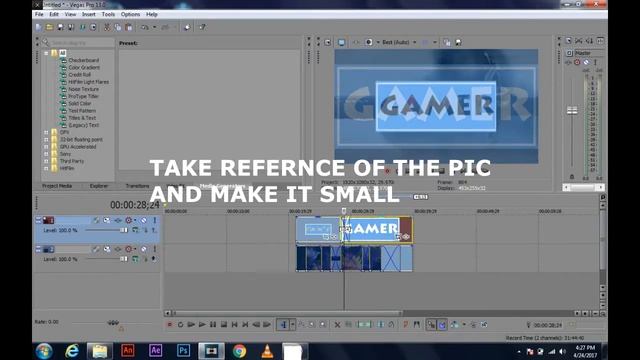
Task: Solo the second video track
Action: [155, 249]
